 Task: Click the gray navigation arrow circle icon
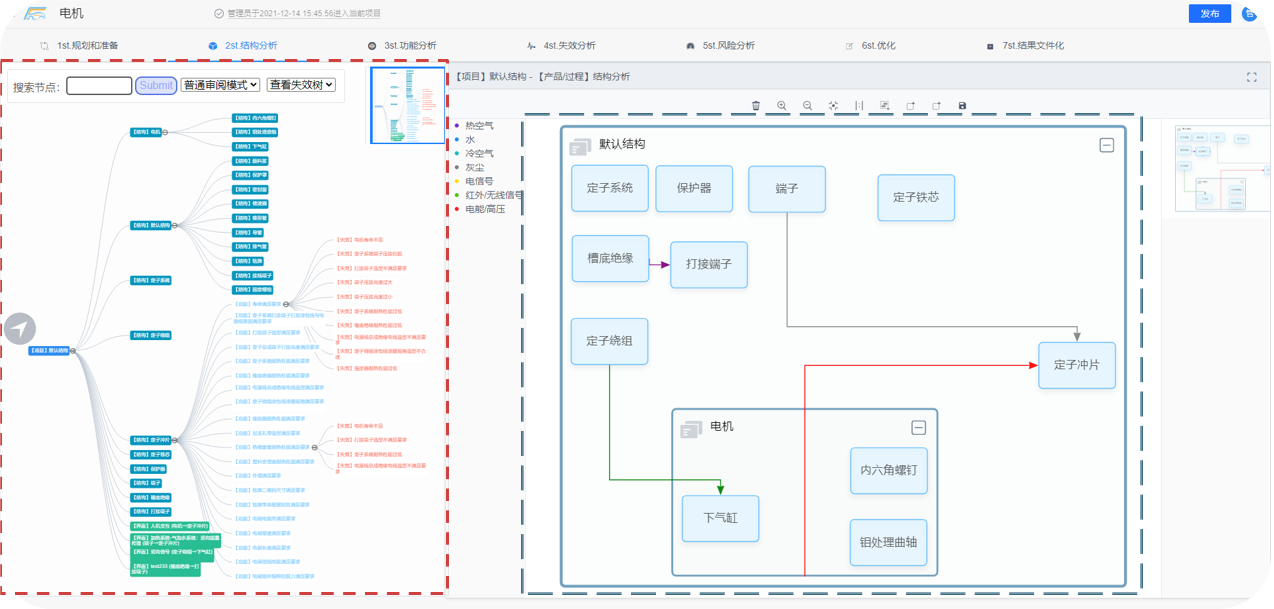pyautogui.click(x=20, y=328)
